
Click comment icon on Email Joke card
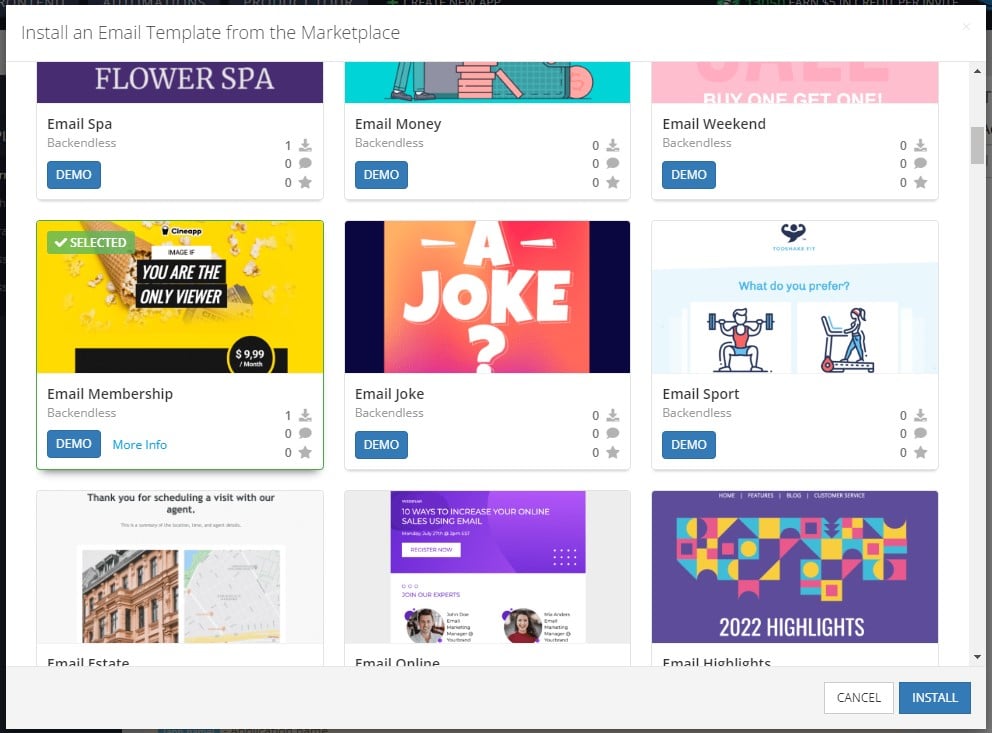coord(612,433)
